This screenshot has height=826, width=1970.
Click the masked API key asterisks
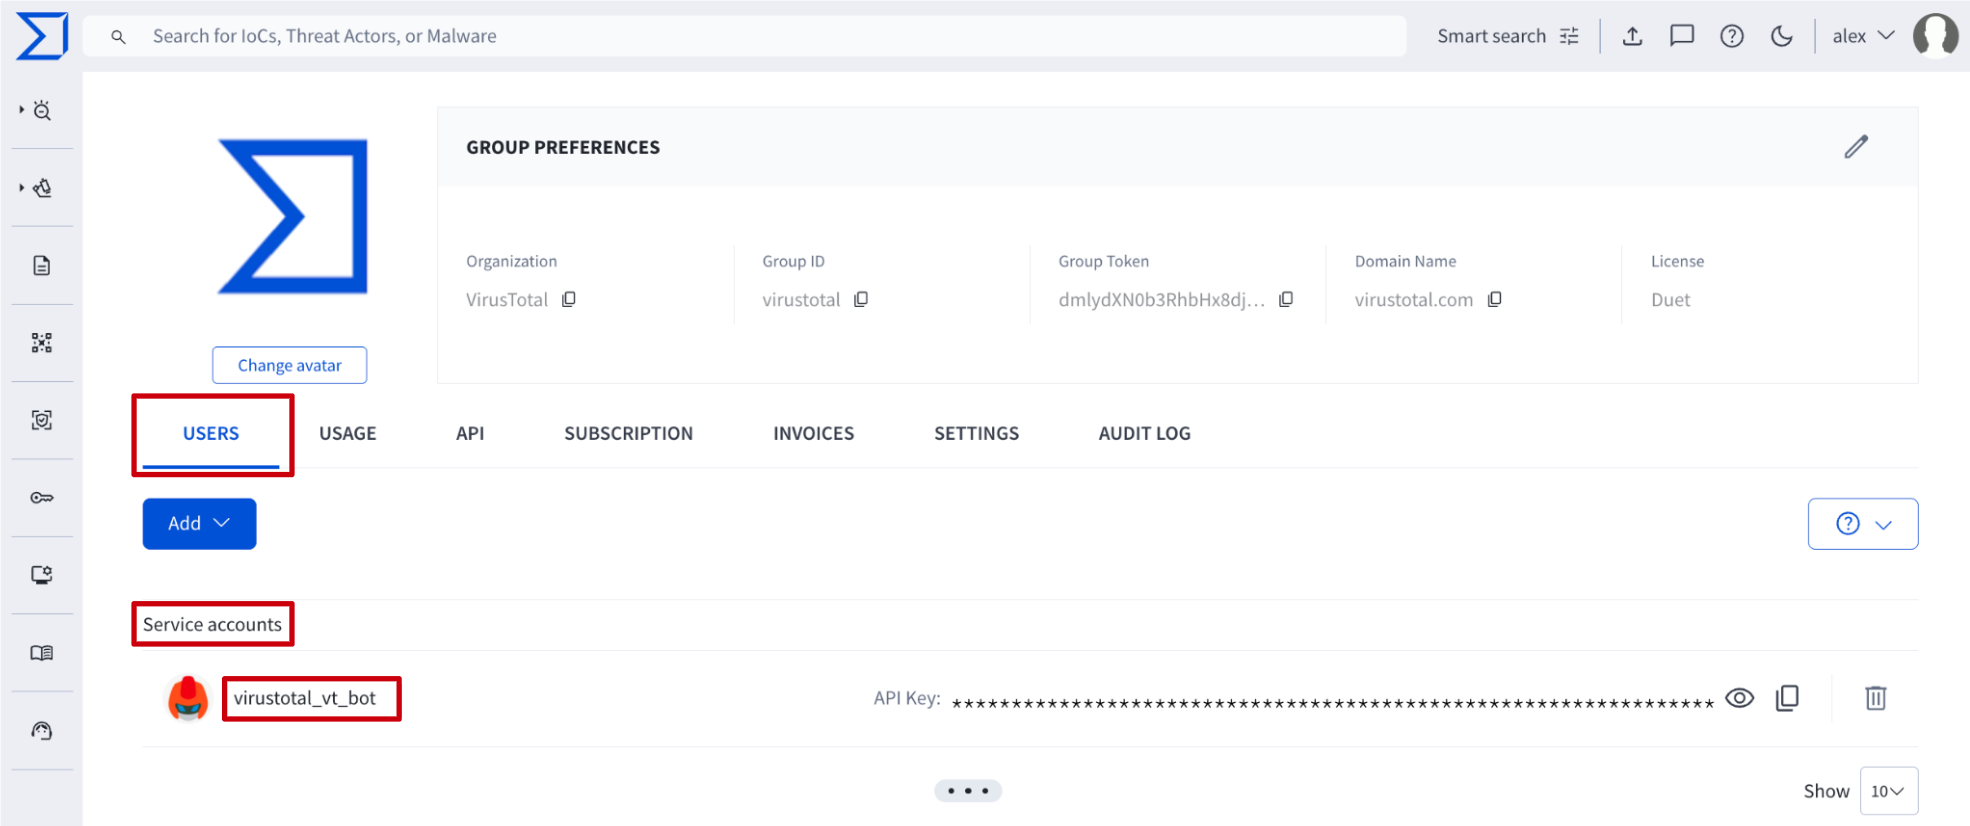point(1333,703)
